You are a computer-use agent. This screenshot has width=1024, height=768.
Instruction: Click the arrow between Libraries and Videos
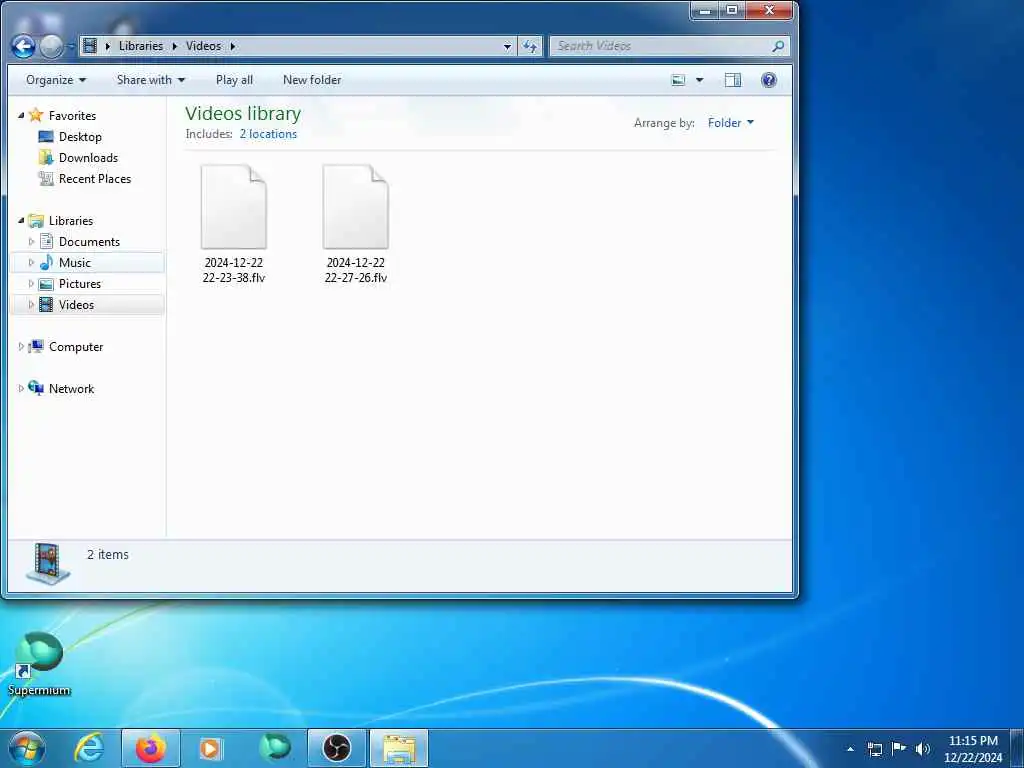(174, 46)
